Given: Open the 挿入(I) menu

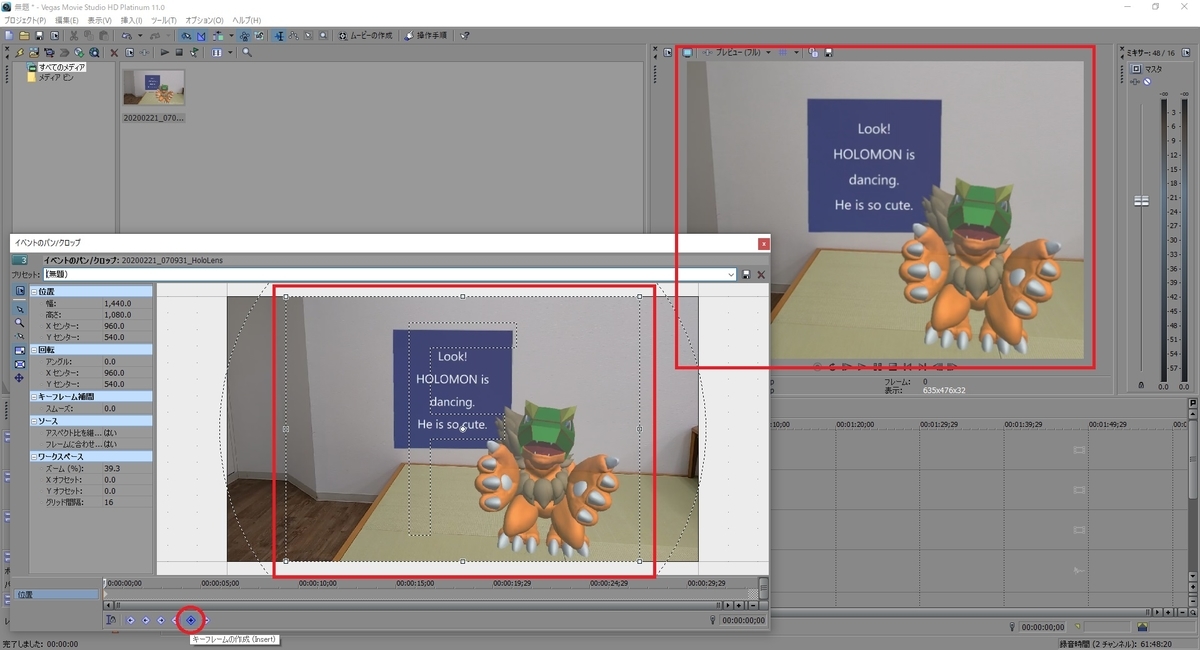Looking at the screenshot, I should coord(131,20).
